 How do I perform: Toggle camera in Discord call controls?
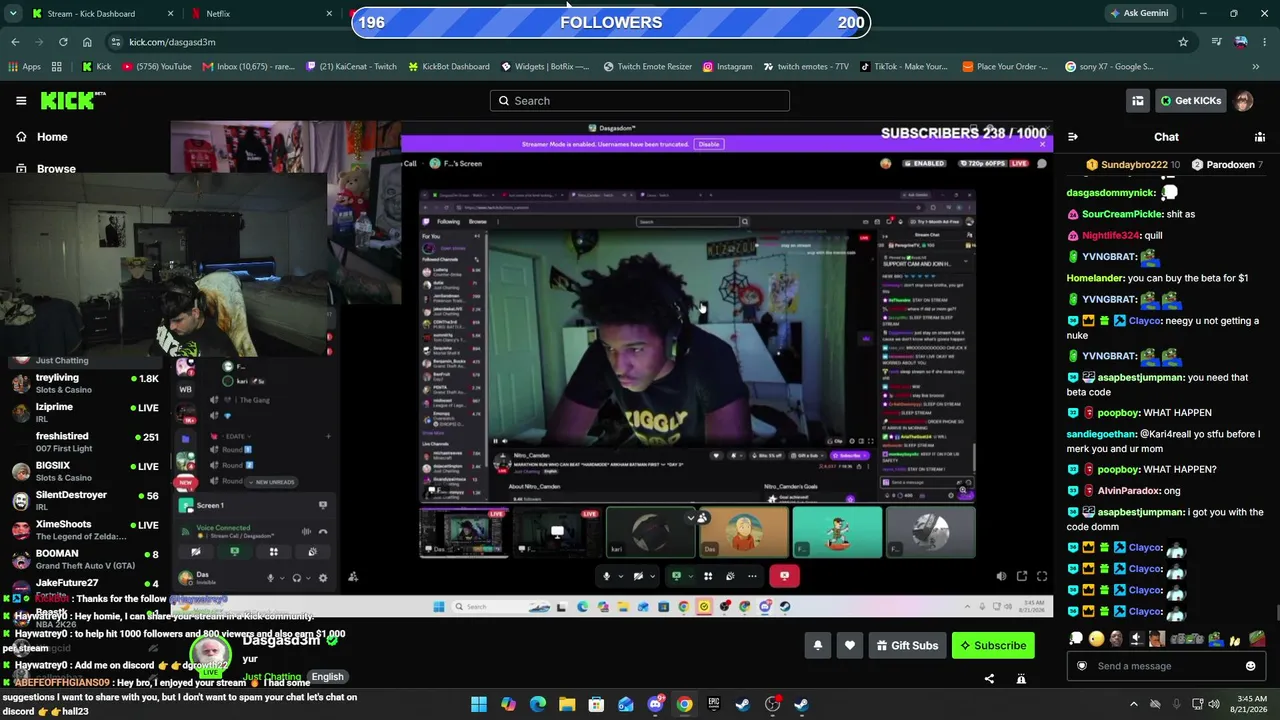[x=638, y=576]
